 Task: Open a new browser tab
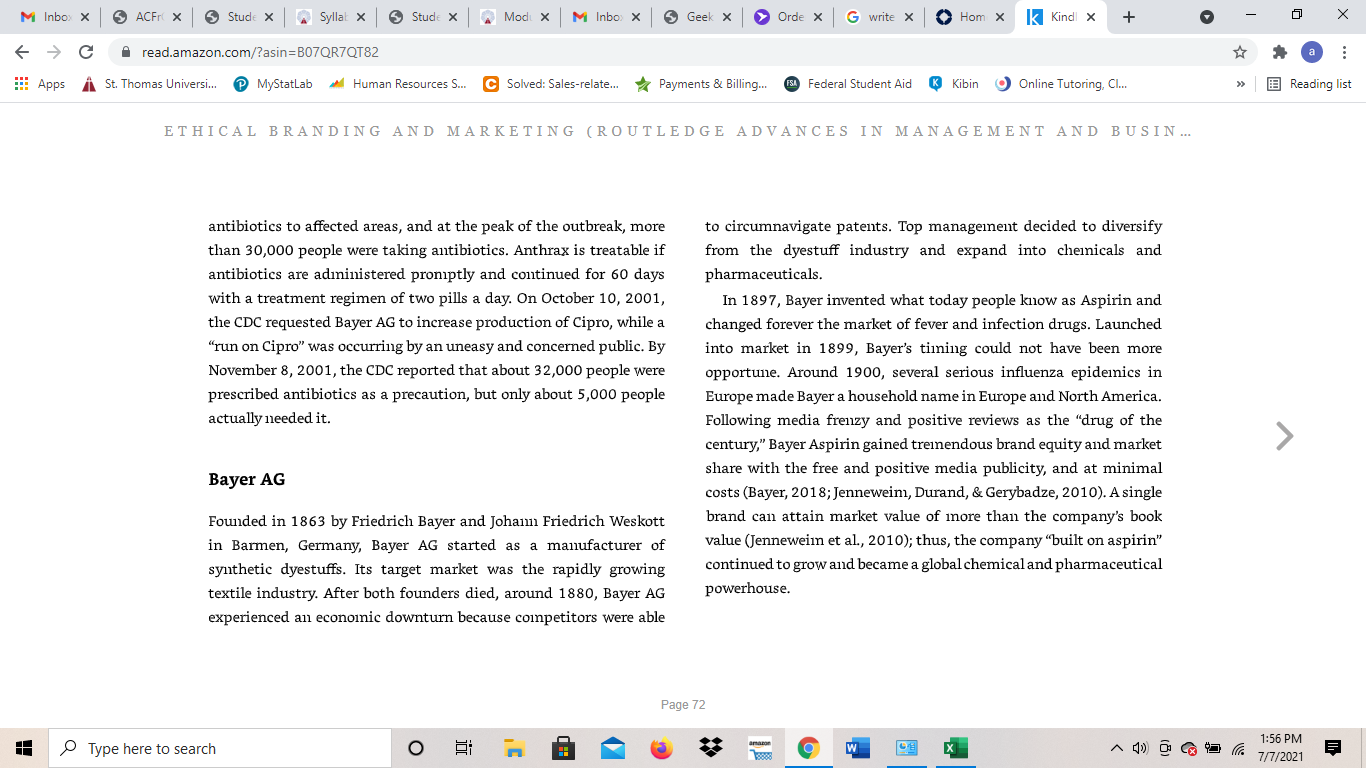click(x=1129, y=17)
